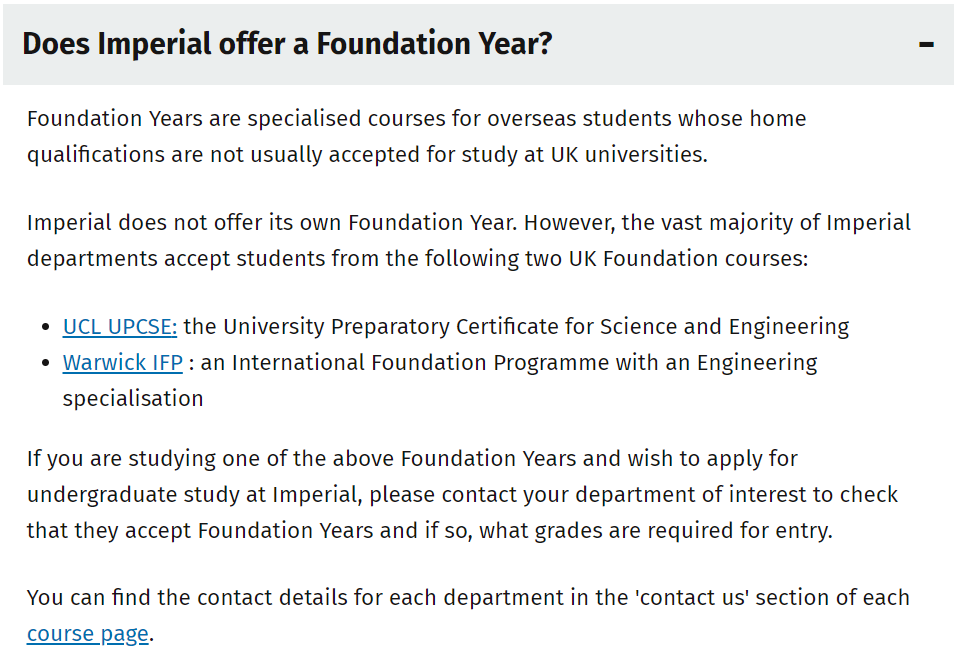The image size is (957, 664).
Task: Click the paragraph starting 'If you are studying'
Action: click(x=462, y=494)
